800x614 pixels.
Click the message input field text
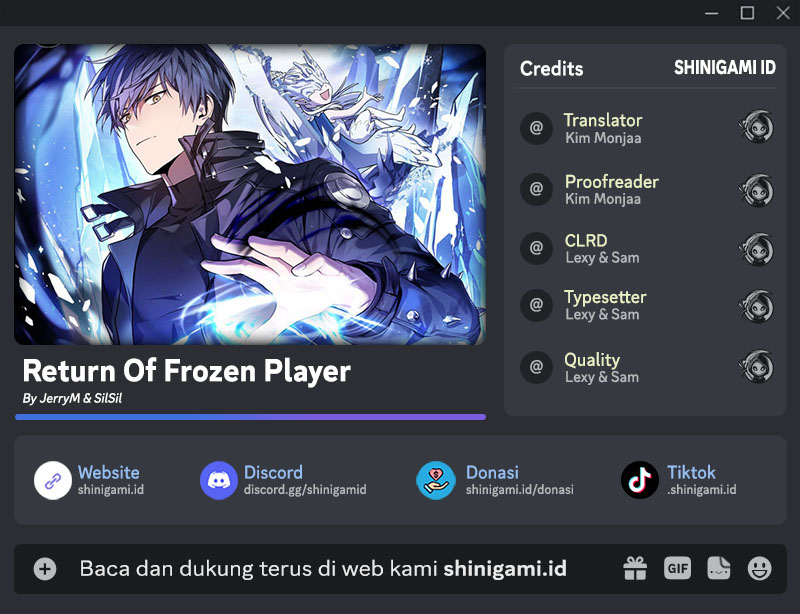[x=323, y=569]
